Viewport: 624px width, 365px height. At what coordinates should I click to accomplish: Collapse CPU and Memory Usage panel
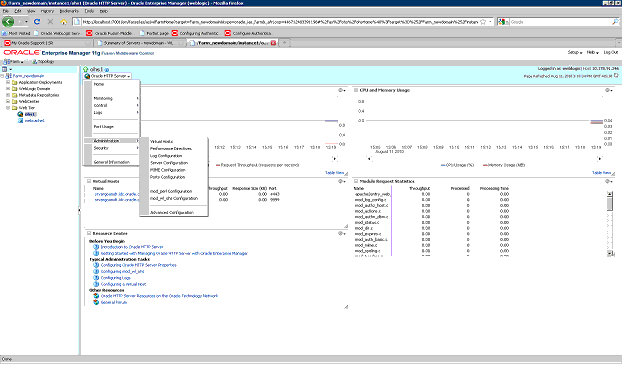pyautogui.click(x=356, y=90)
